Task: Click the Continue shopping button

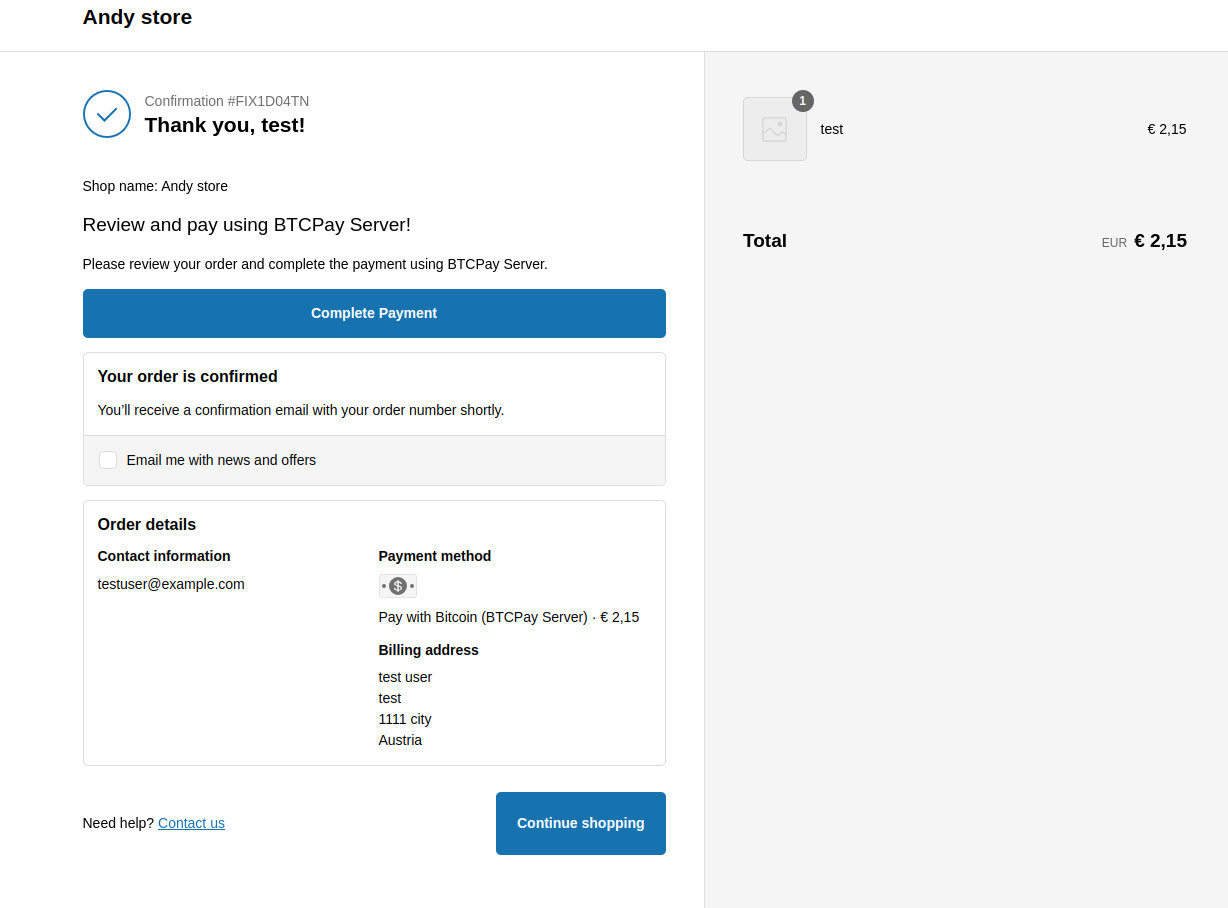Action: tap(580, 823)
